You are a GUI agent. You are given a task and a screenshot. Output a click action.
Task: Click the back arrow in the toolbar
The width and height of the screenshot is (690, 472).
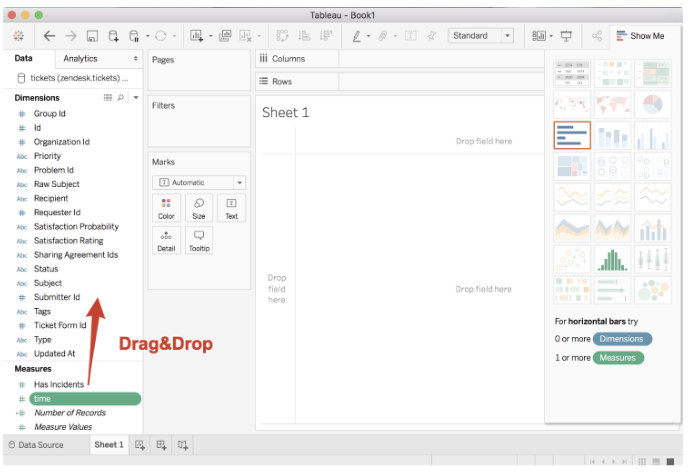(50, 36)
